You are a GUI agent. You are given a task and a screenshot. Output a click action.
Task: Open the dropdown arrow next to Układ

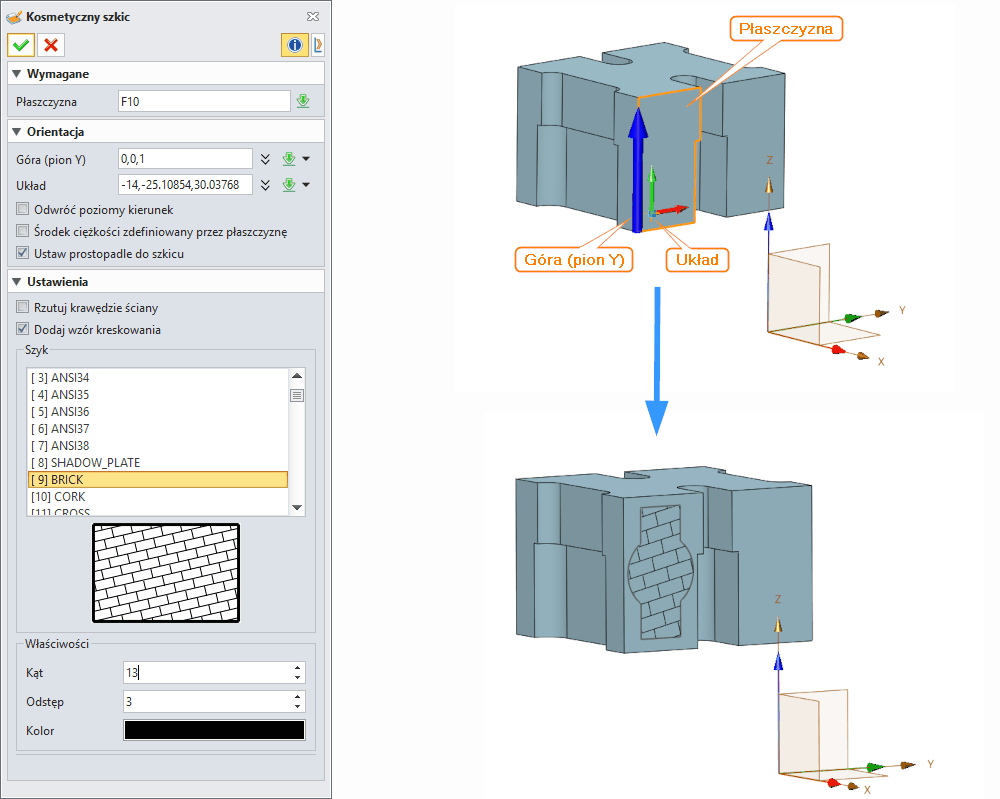click(x=305, y=184)
